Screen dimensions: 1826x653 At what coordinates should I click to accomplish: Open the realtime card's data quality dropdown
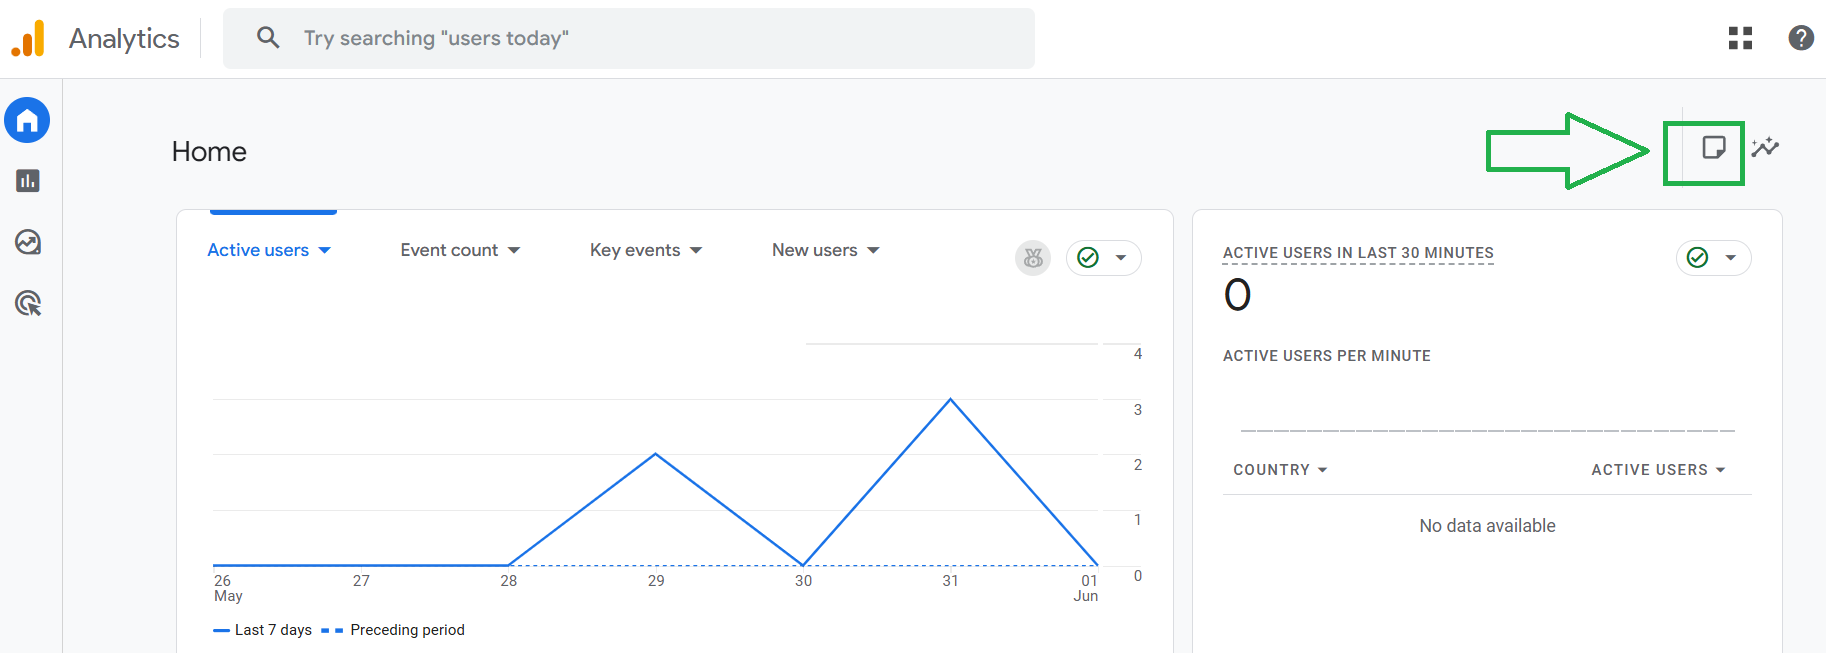coord(1713,258)
